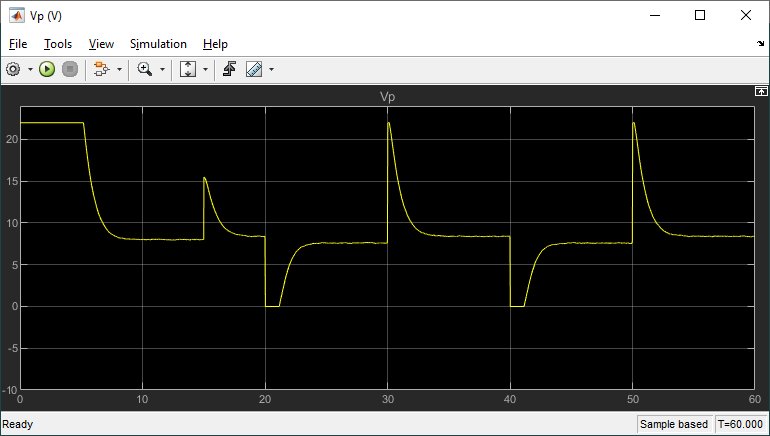This screenshot has height=436, width=770.
Task: Select the Zoom magnifier tool
Action: 145,69
